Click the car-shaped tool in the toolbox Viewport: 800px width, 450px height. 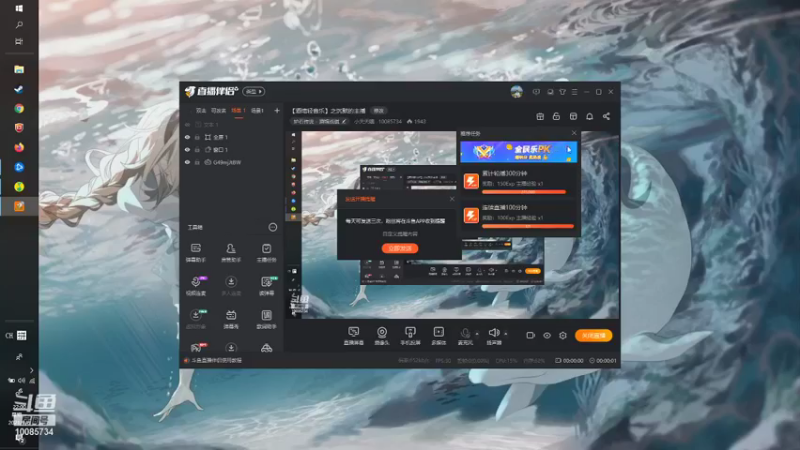(x=266, y=348)
